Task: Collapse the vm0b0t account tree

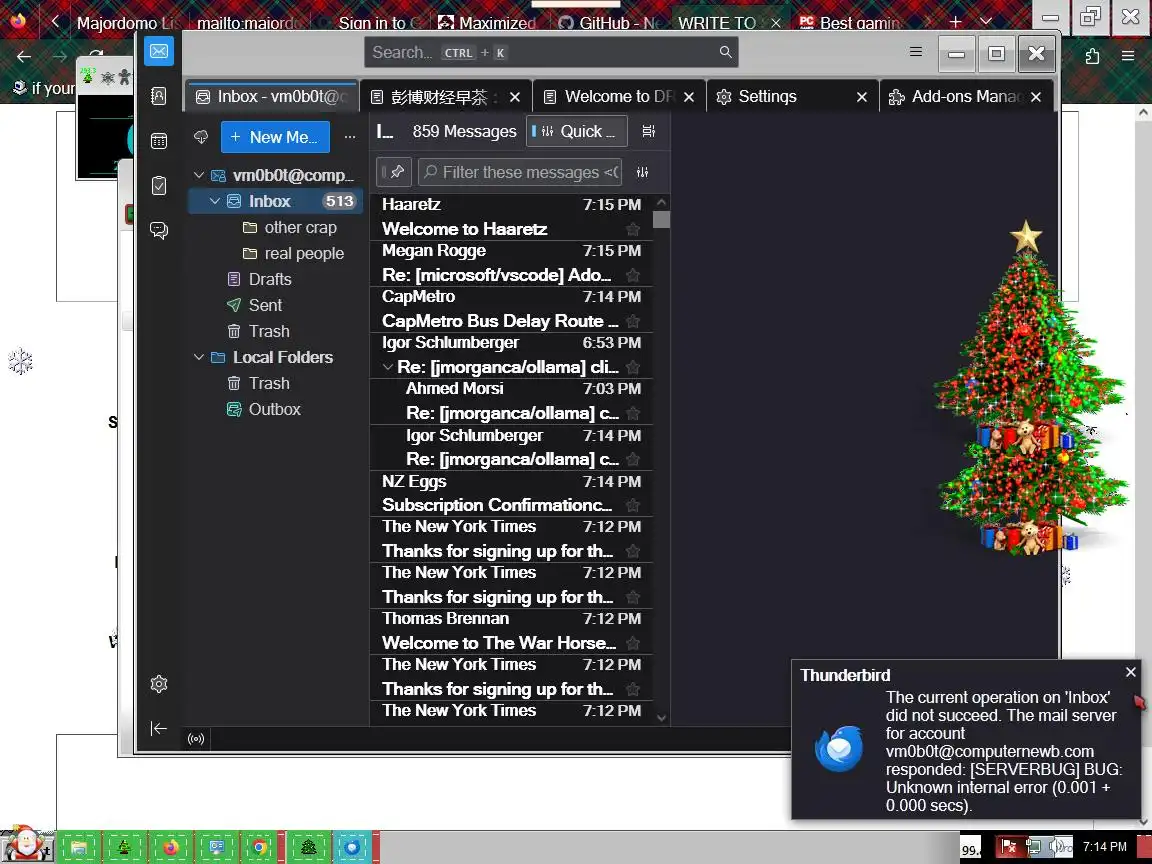Action: [x=198, y=175]
